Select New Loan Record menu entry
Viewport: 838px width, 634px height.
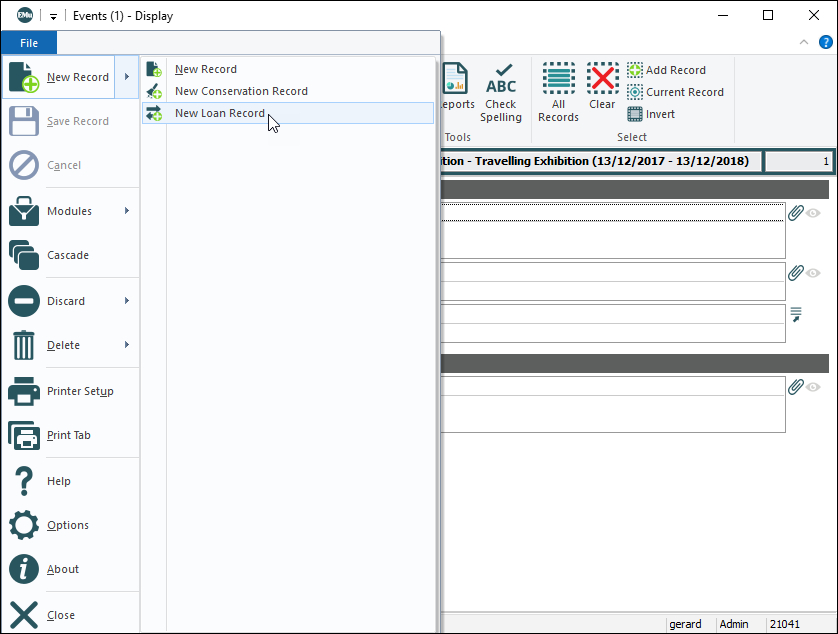[x=220, y=113]
